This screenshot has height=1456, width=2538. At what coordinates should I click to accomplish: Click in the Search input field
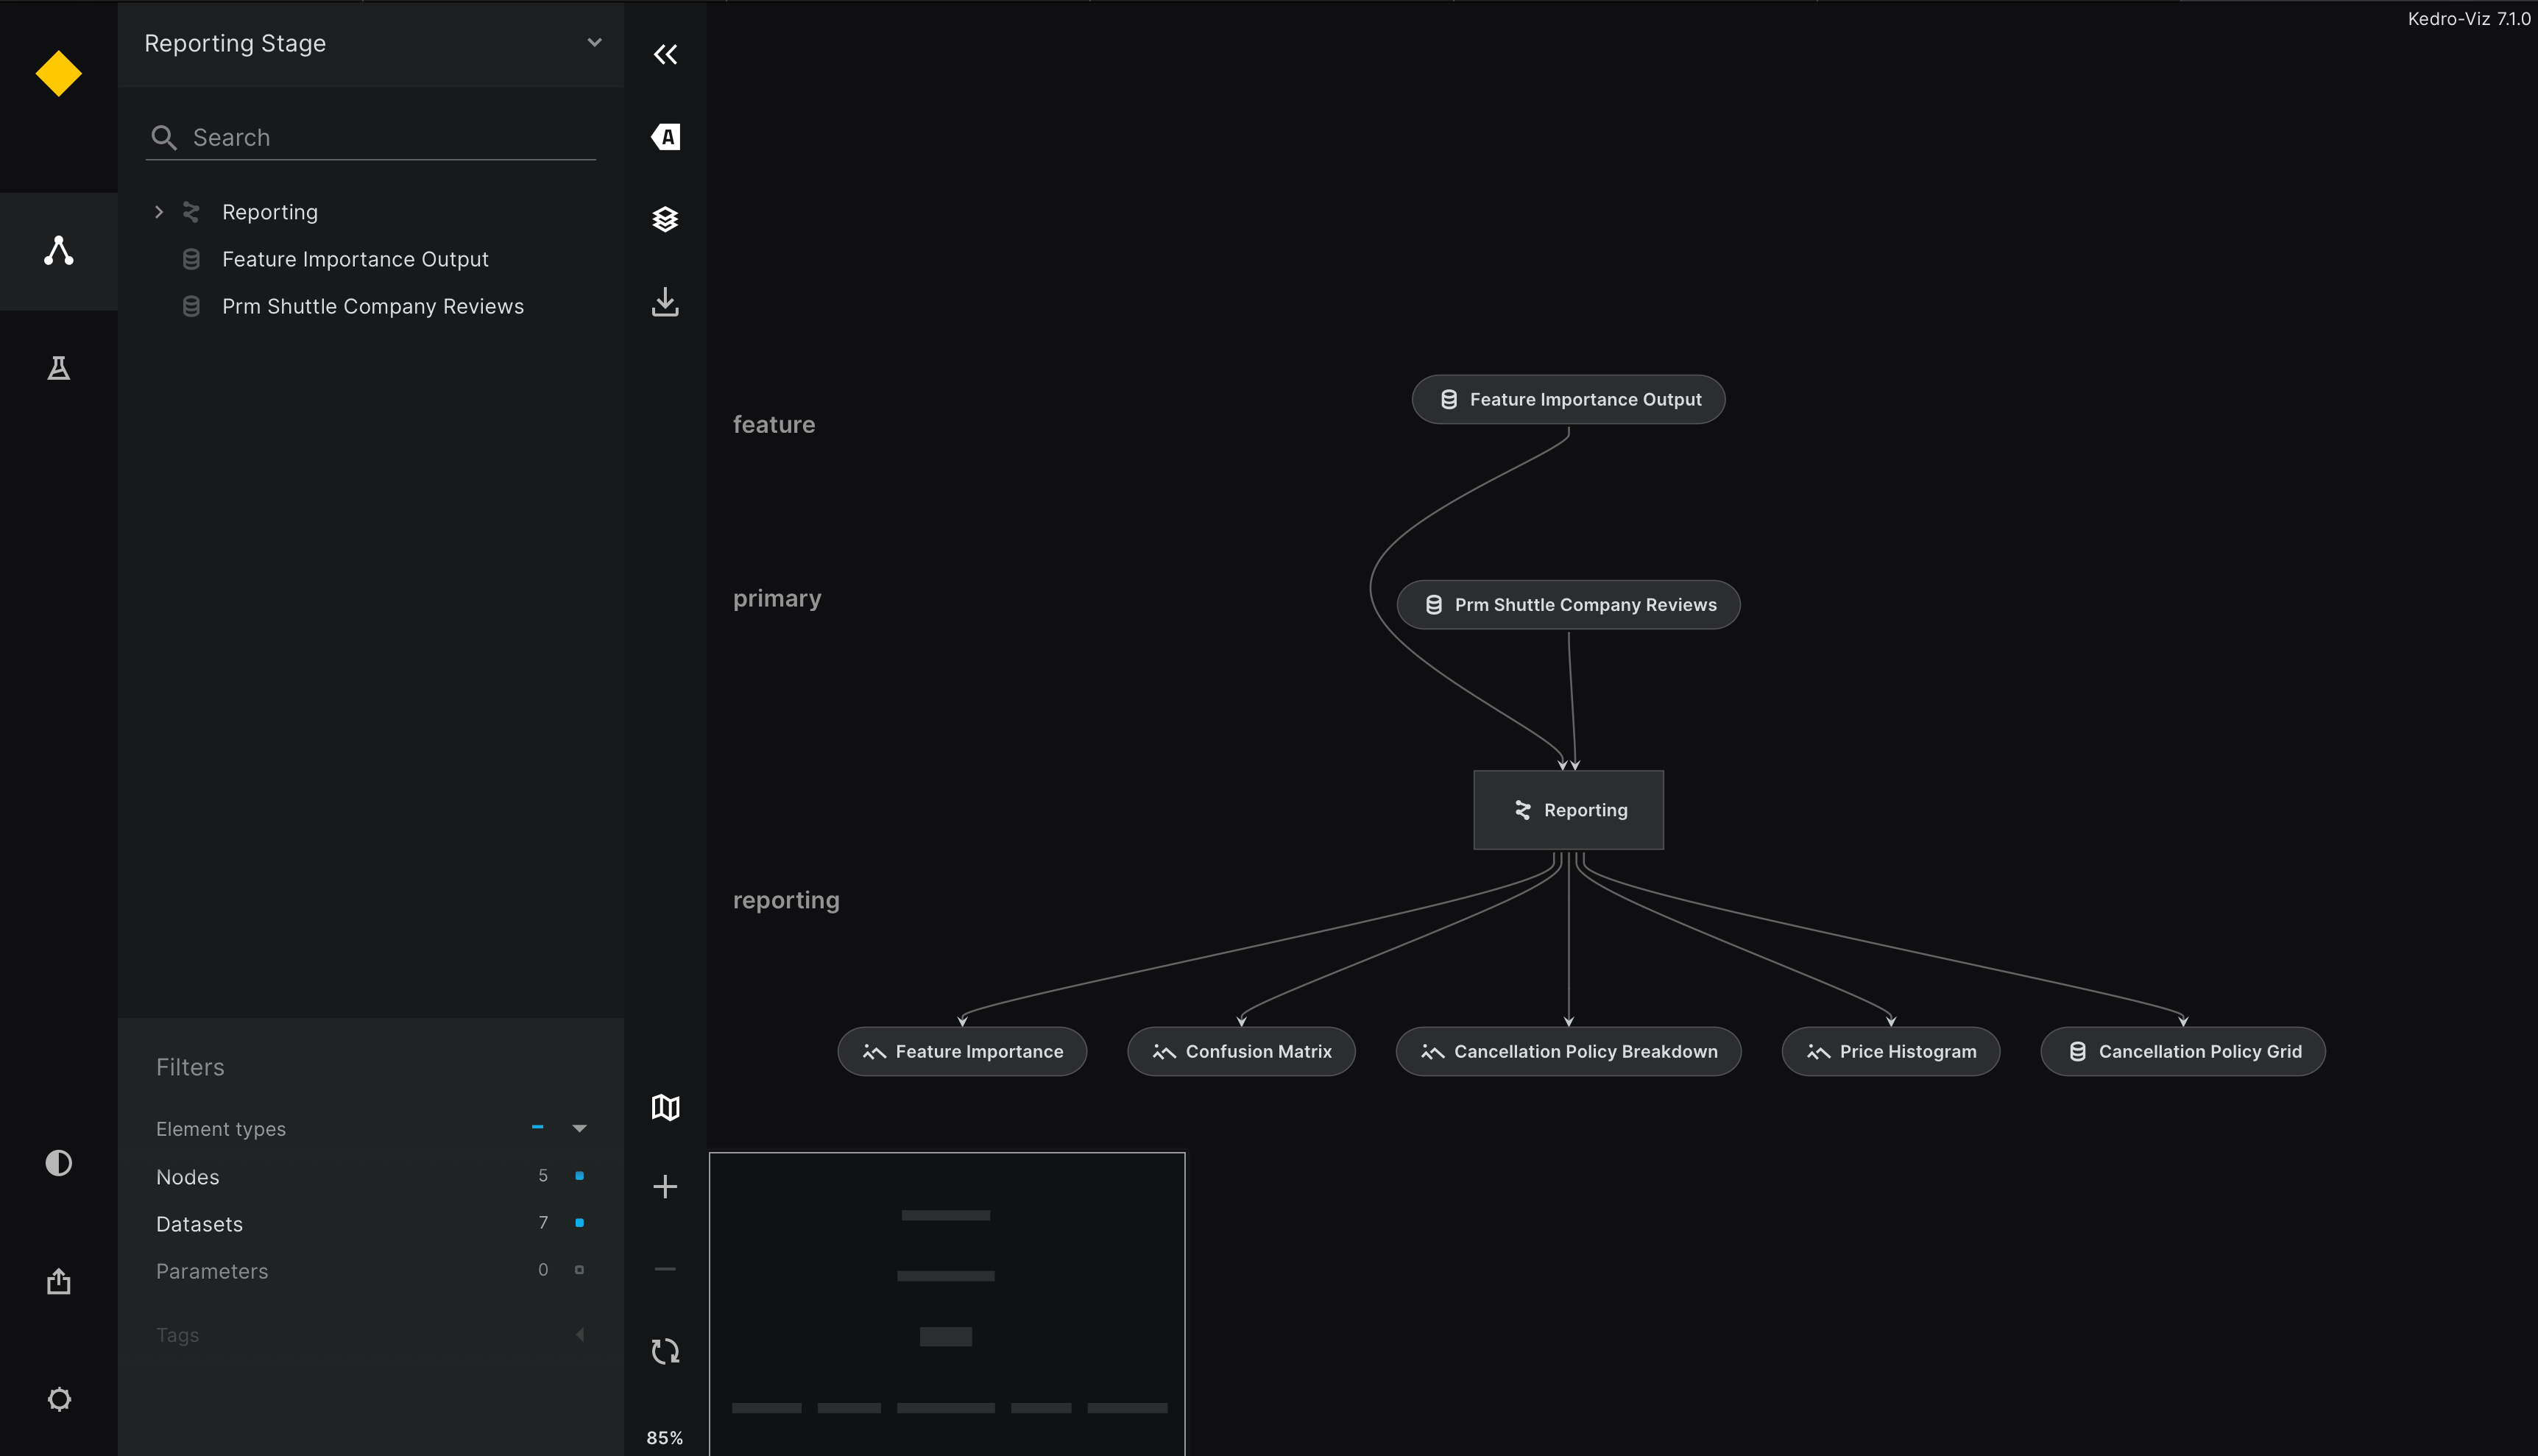371,138
